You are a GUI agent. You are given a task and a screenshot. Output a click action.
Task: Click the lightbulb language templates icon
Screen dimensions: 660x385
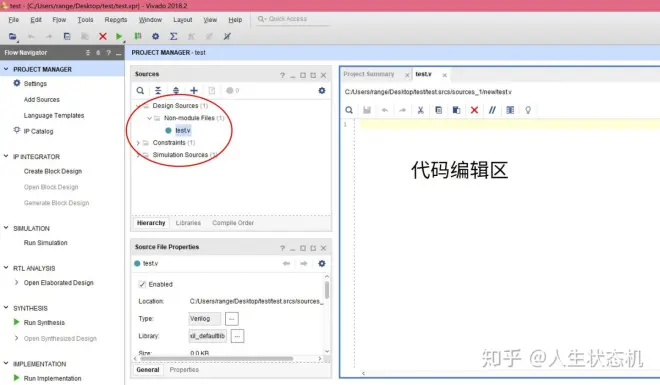pos(528,110)
